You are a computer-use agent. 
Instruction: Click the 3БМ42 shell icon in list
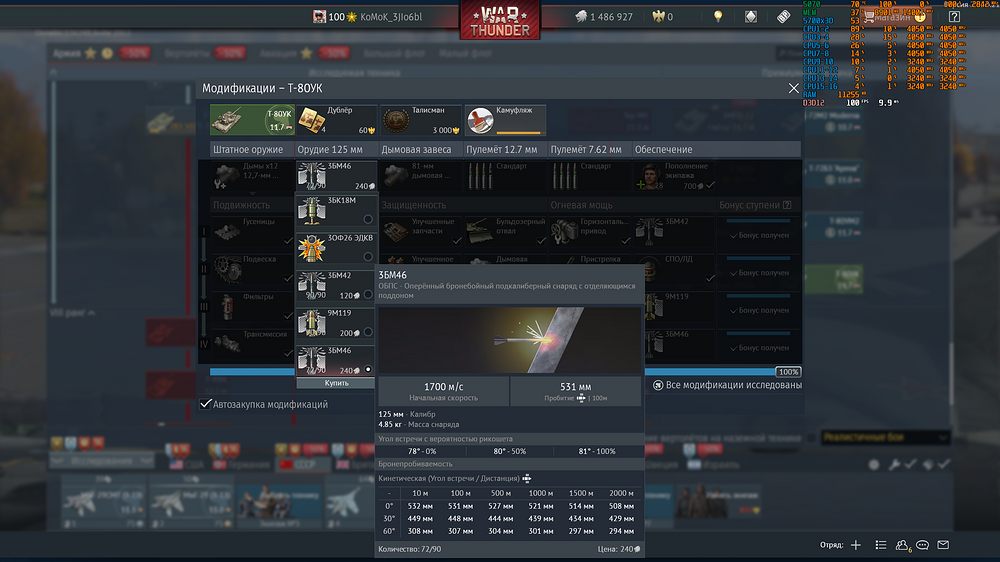tap(312, 286)
